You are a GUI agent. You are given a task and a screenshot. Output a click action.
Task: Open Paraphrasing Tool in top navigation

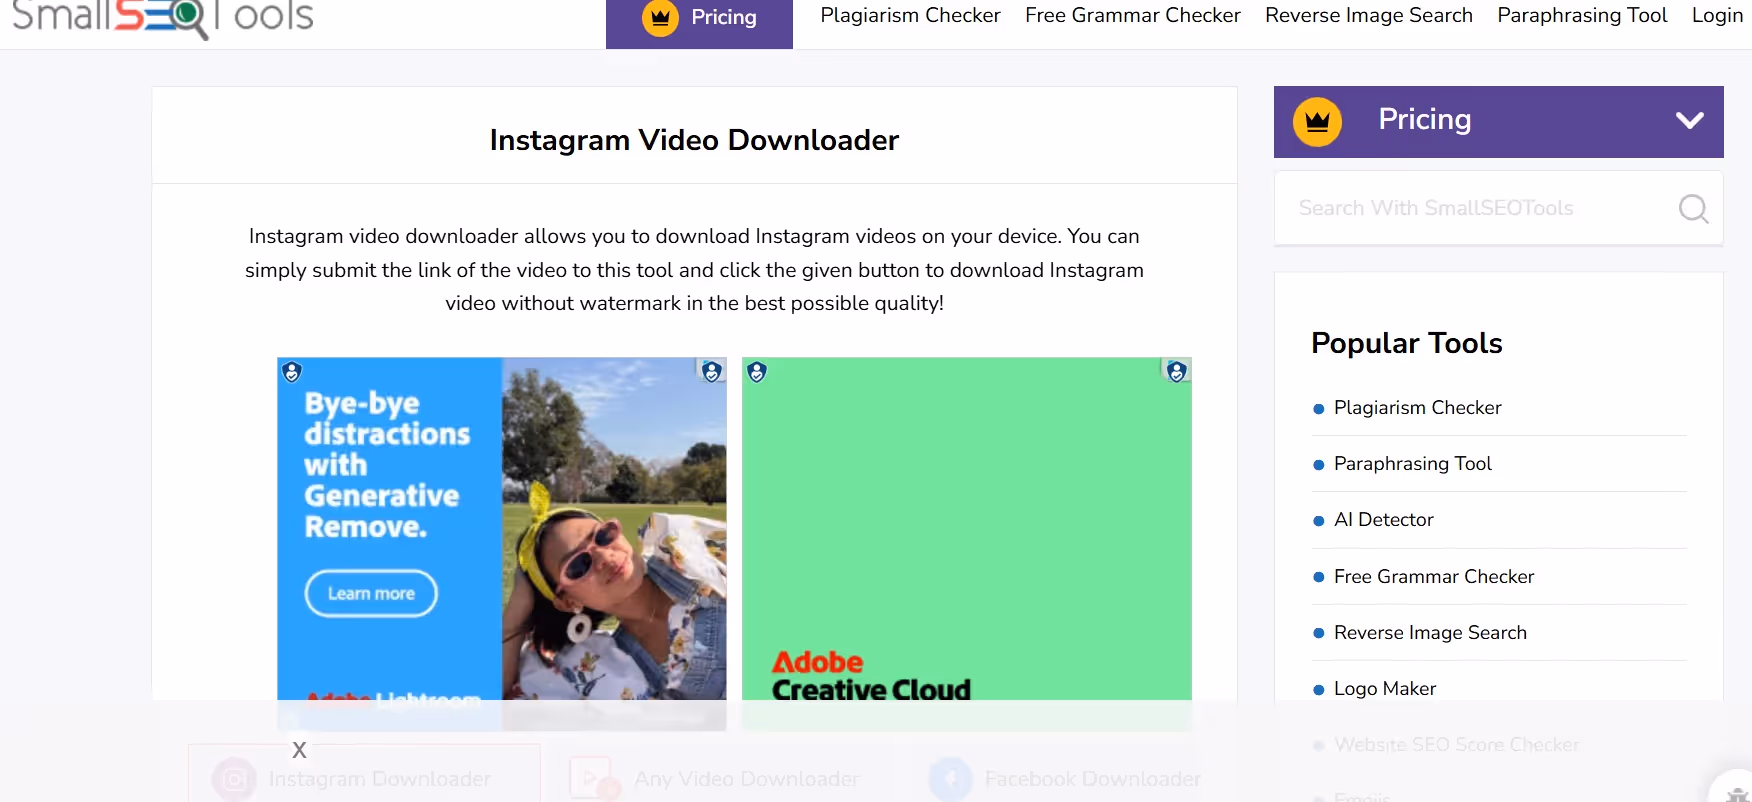point(1582,15)
